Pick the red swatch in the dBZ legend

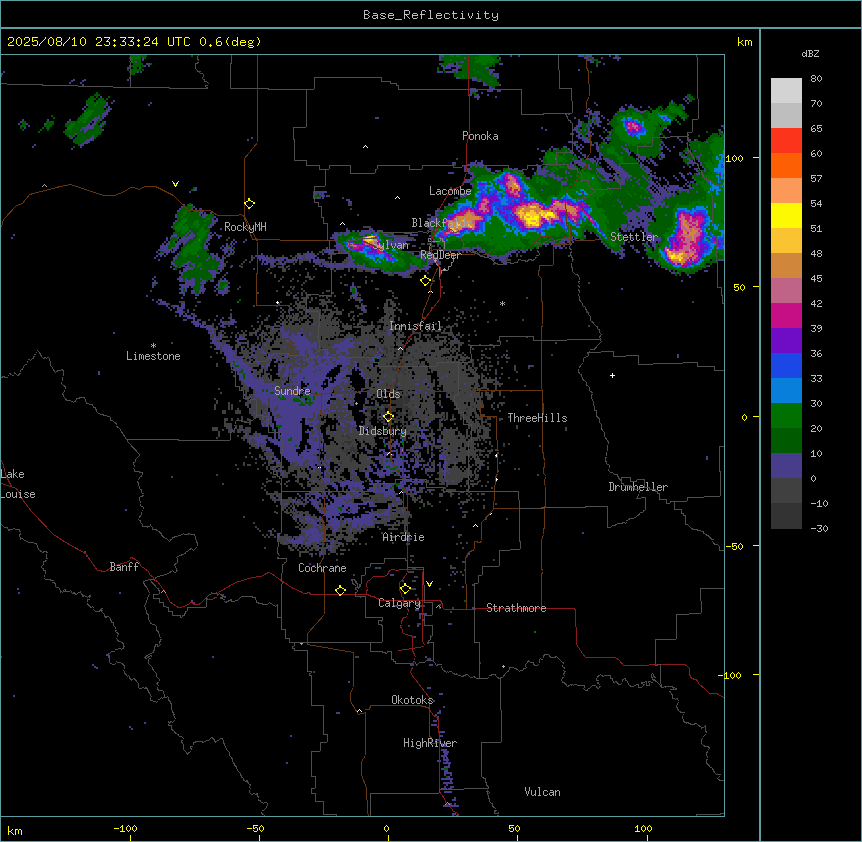point(786,141)
